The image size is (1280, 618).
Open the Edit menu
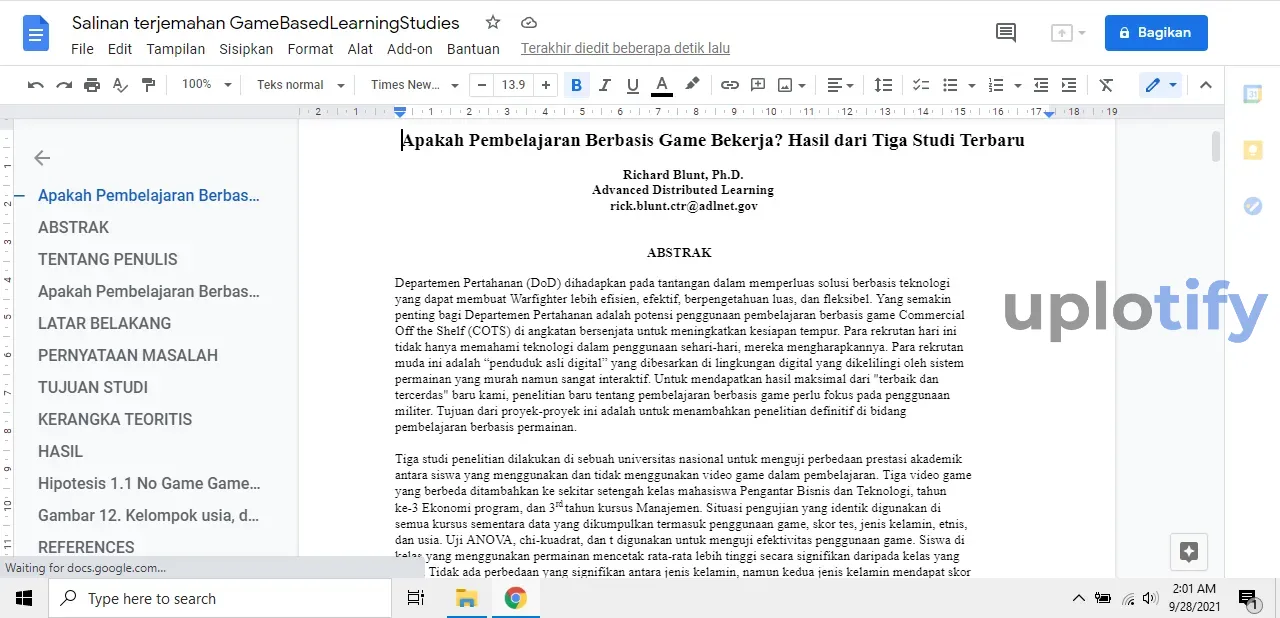click(x=120, y=48)
